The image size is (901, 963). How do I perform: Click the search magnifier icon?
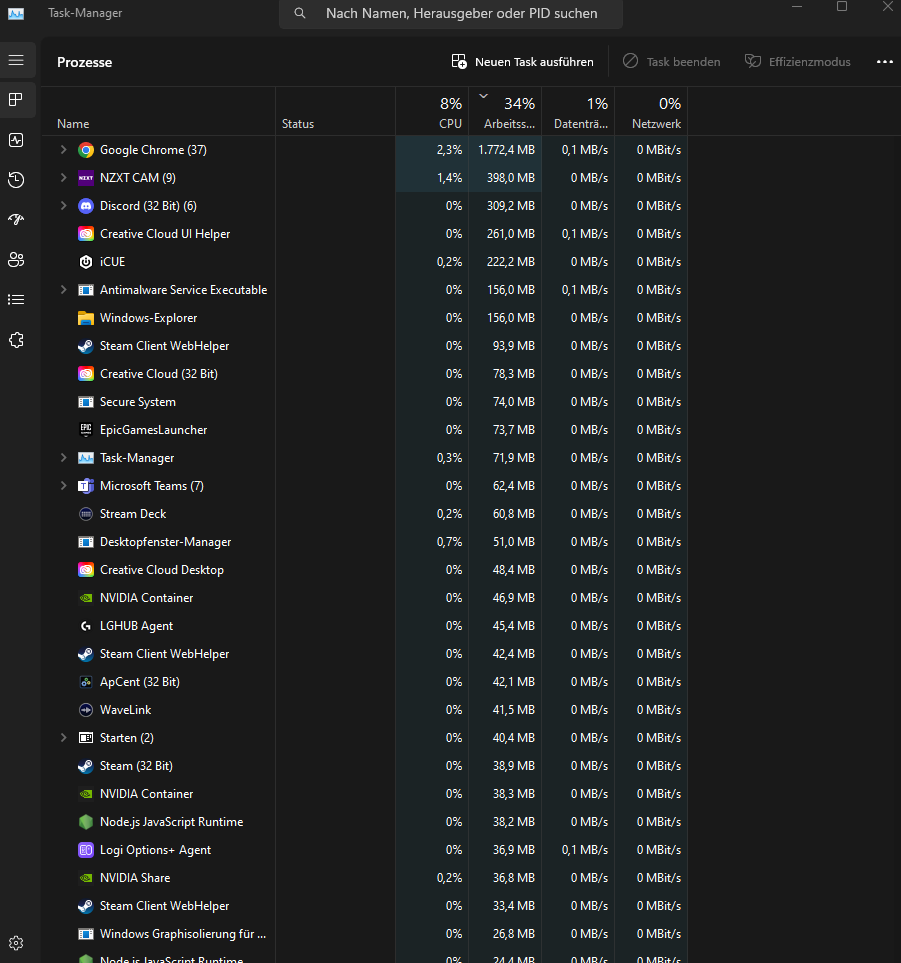point(300,13)
